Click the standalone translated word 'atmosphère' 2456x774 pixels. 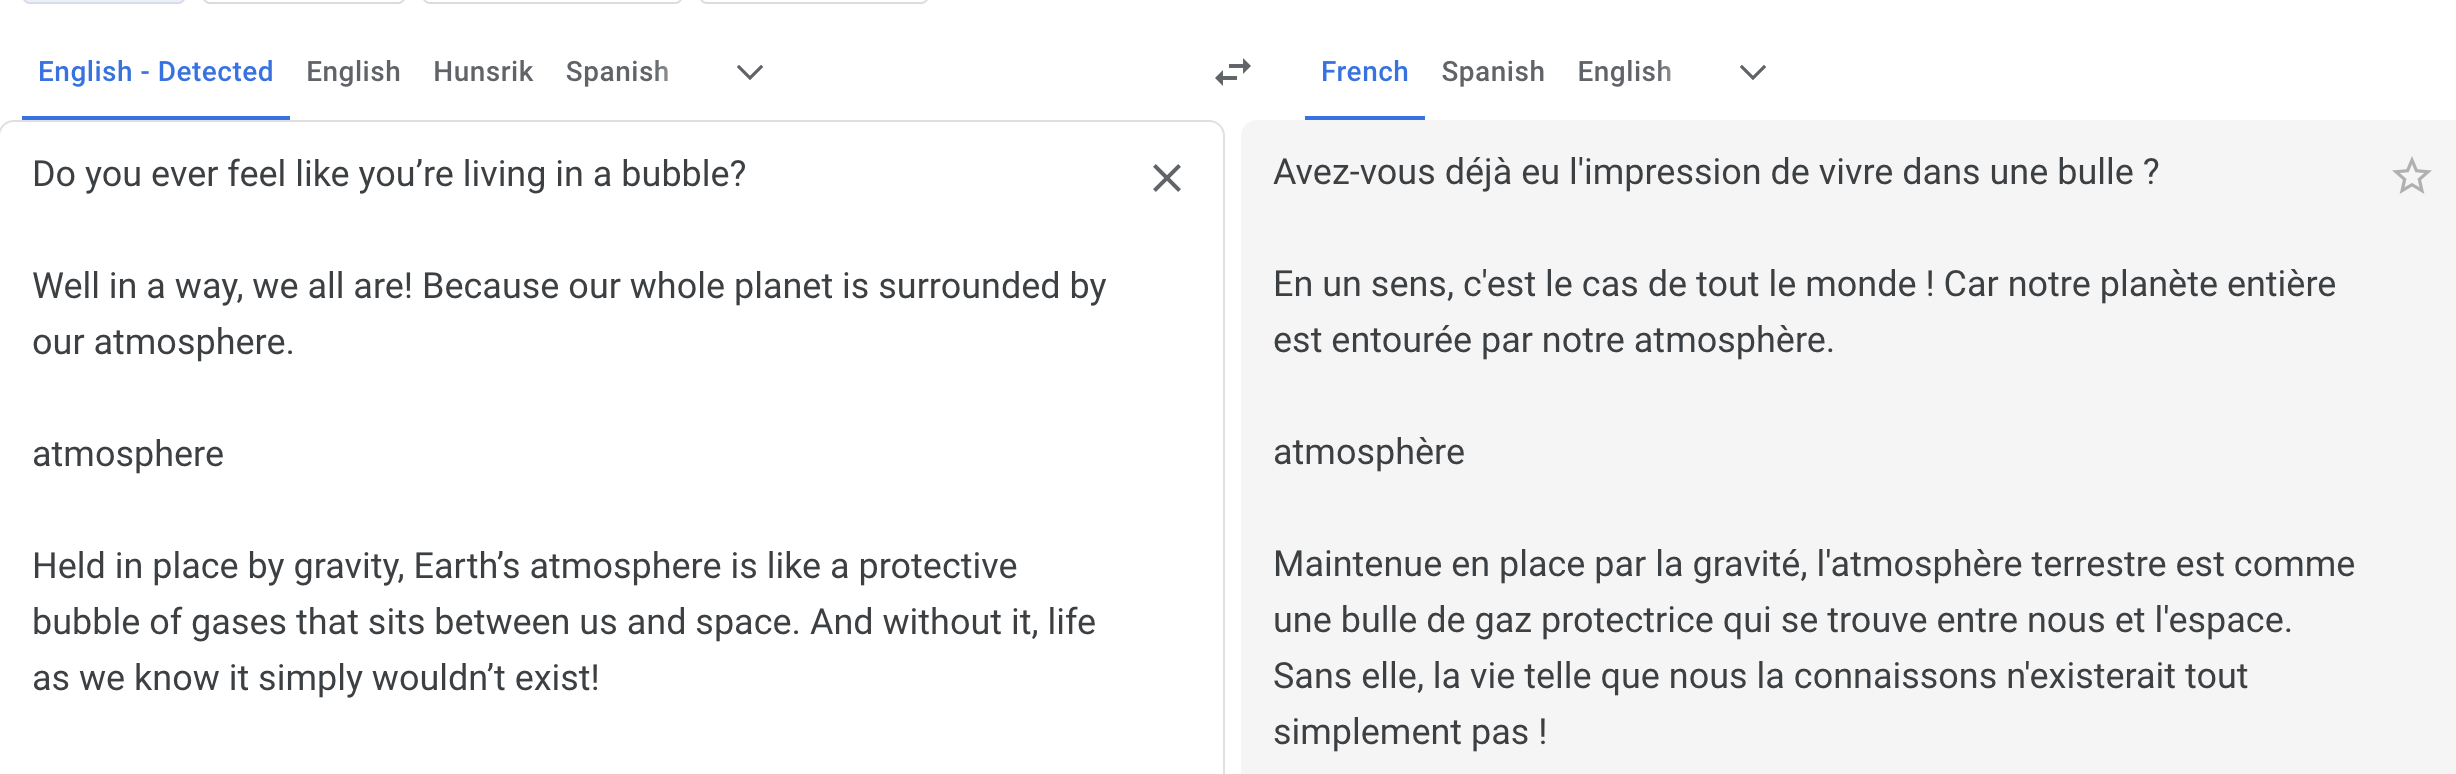(x=1368, y=452)
